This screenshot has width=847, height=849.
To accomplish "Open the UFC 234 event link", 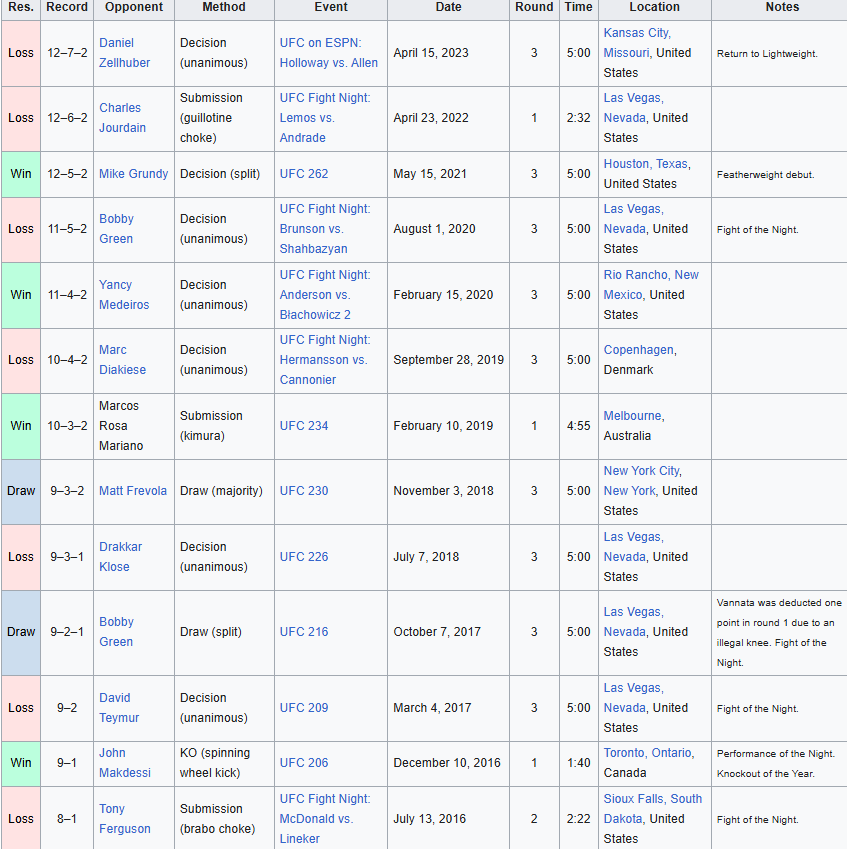I will 304,426.
